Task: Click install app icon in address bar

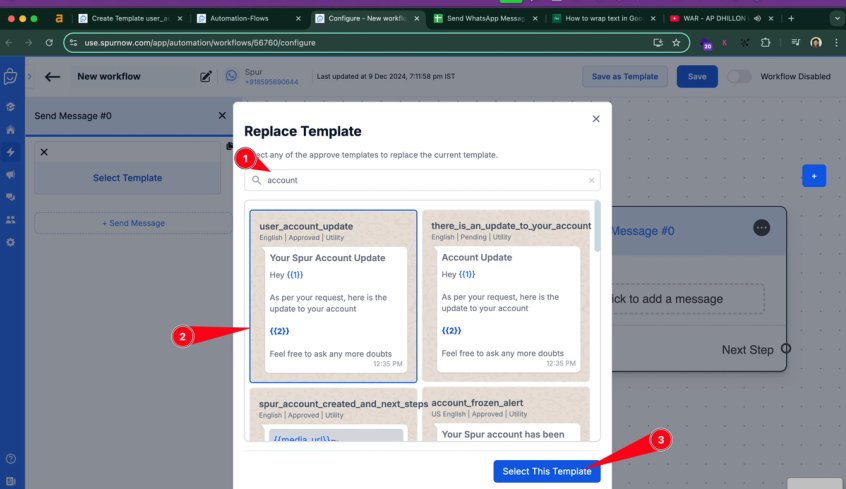Action: (658, 43)
